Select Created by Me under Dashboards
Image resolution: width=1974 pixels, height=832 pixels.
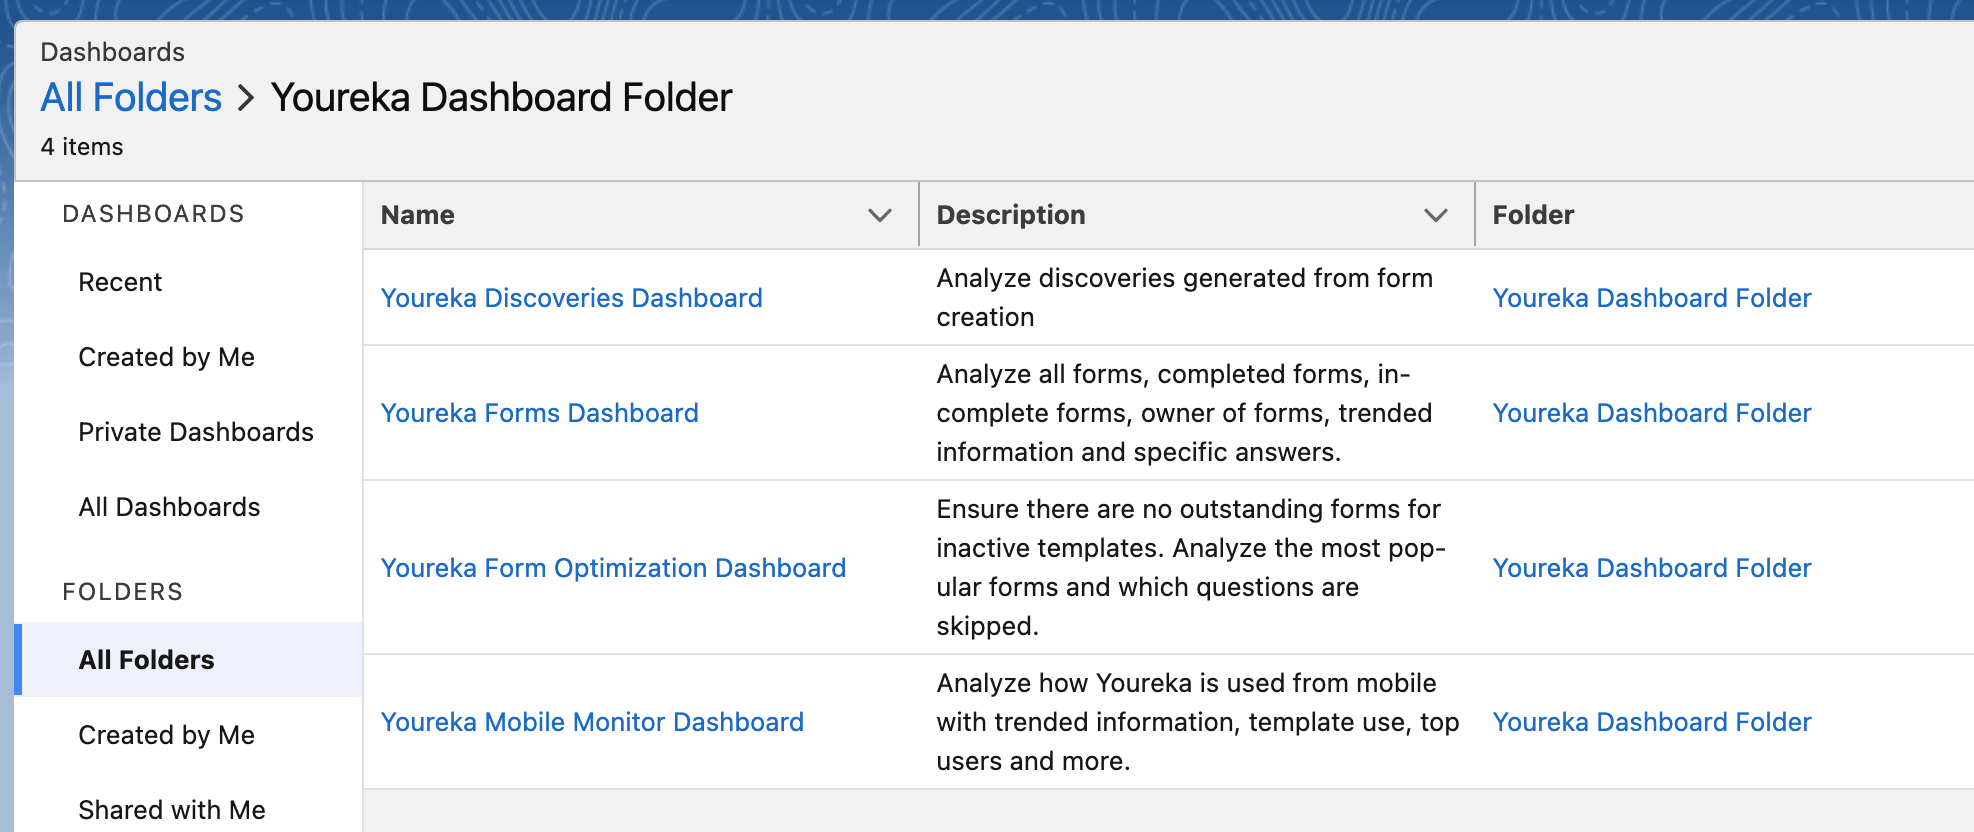[167, 357]
